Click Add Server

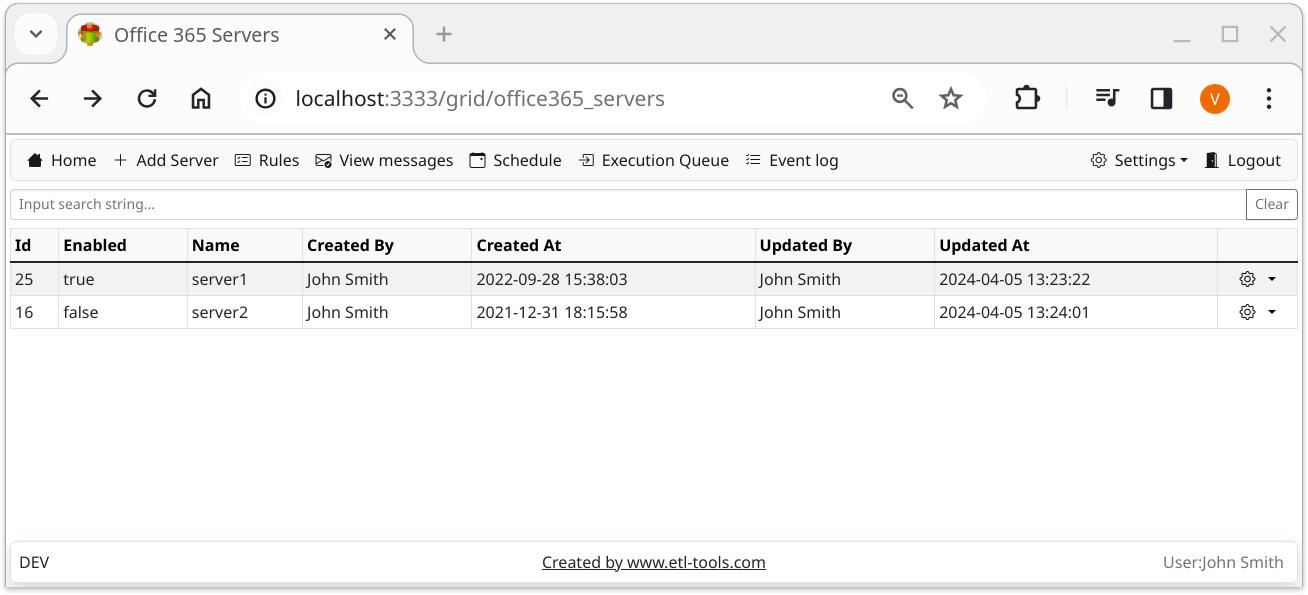166,160
